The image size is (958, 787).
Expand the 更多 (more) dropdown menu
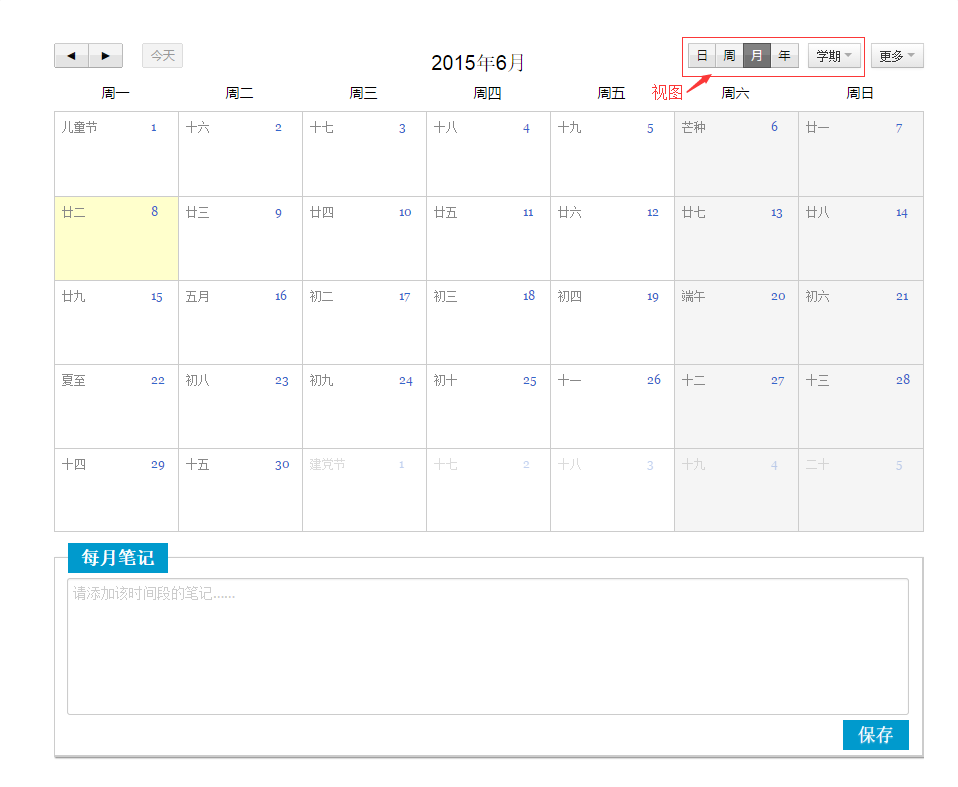(x=897, y=56)
